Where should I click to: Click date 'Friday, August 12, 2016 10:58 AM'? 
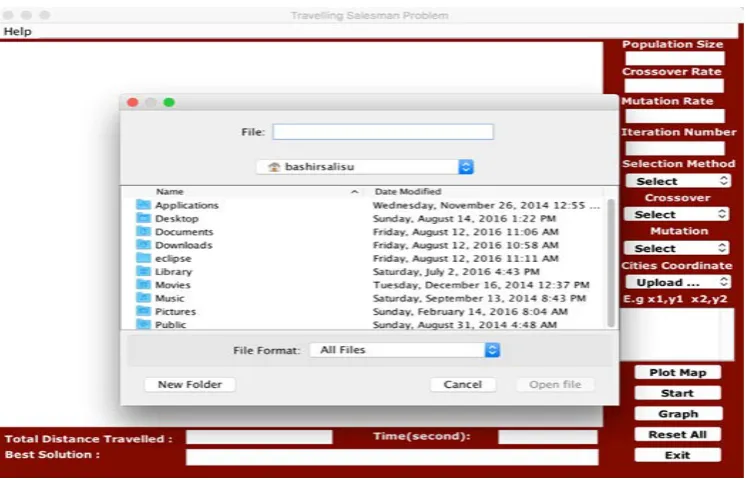click(466, 245)
